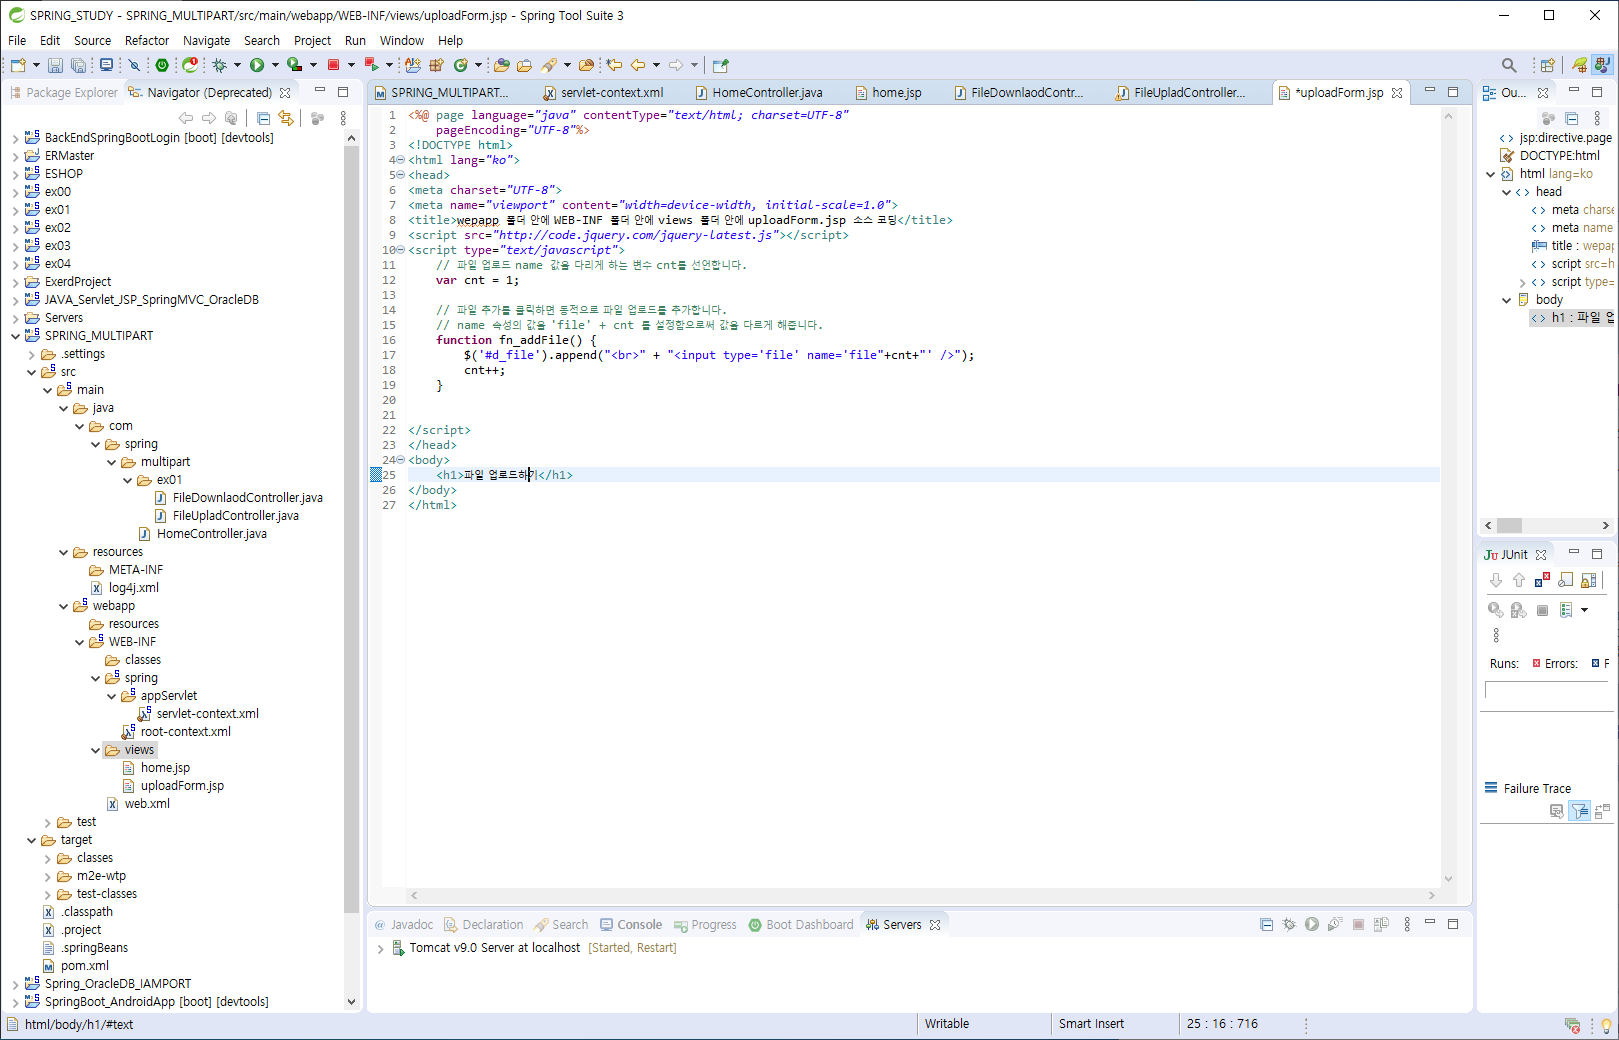Collapse the target folder node
This screenshot has height=1040, width=1619.
point(31,840)
